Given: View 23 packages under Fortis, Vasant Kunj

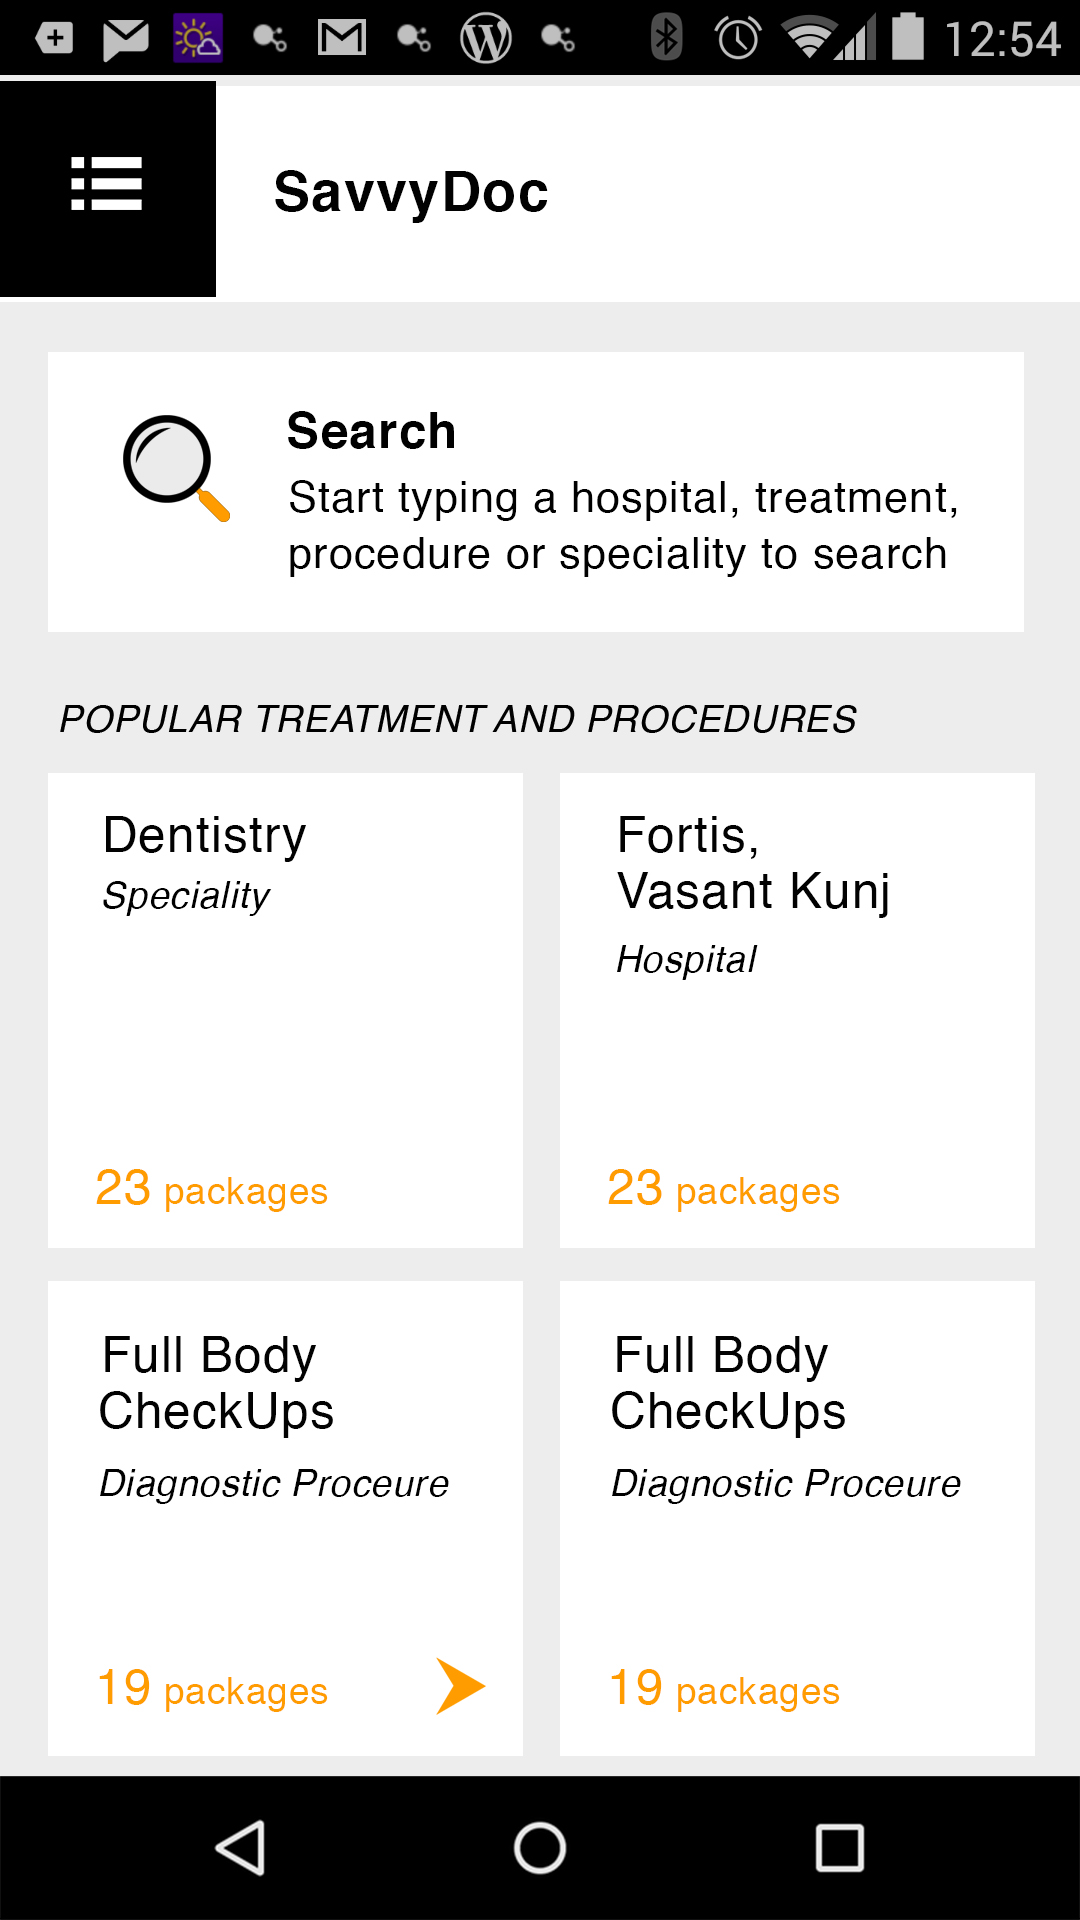Looking at the screenshot, I should tap(724, 1189).
